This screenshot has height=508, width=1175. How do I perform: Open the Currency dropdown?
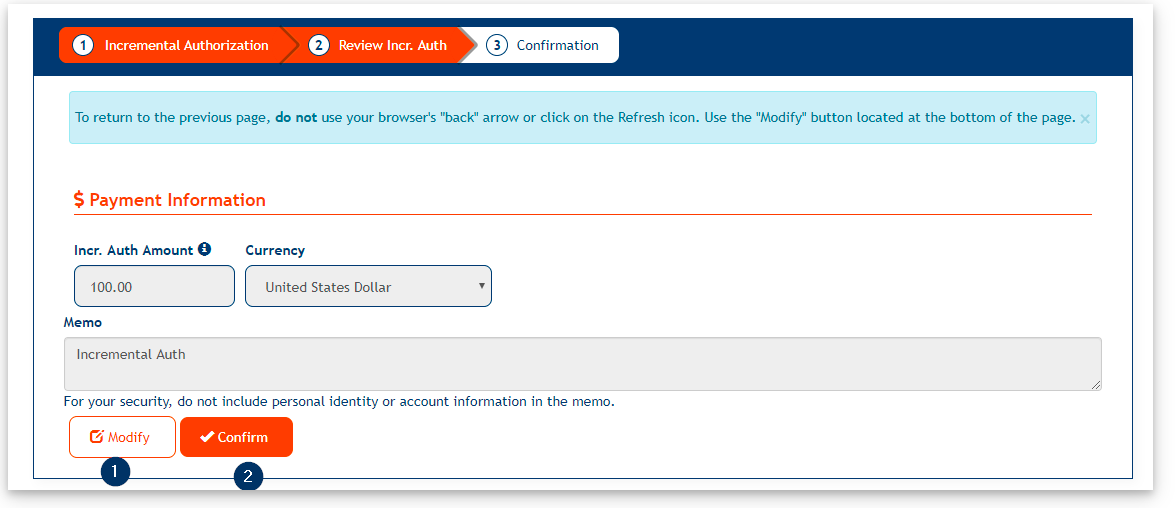pos(368,286)
